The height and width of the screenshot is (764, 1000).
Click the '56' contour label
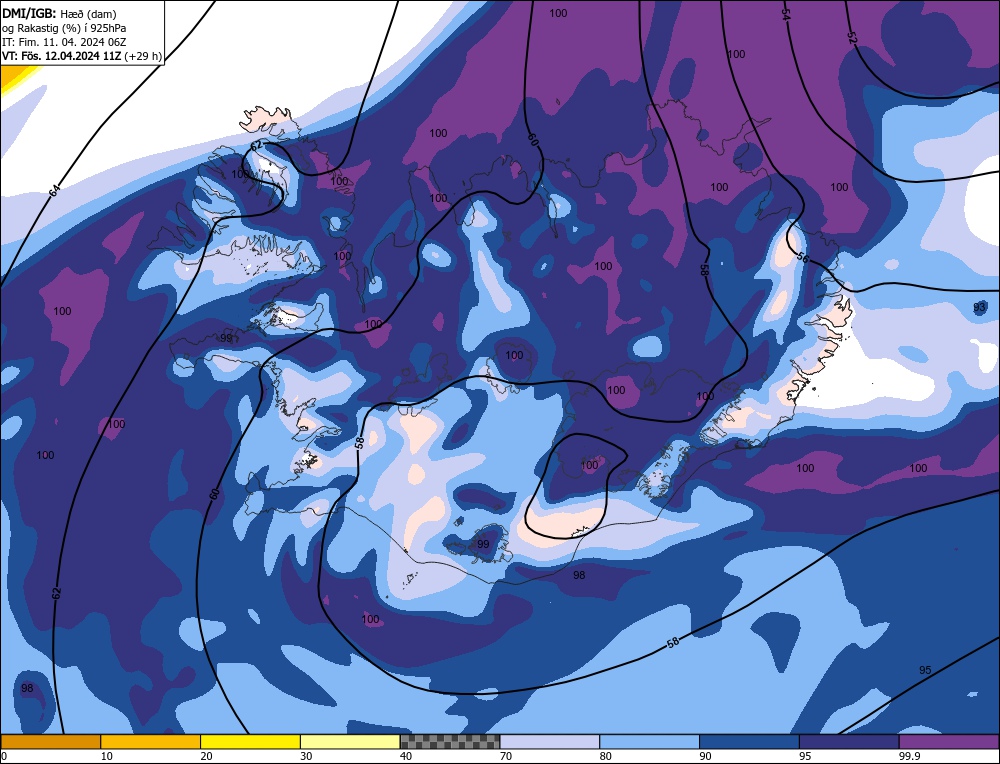(803, 258)
